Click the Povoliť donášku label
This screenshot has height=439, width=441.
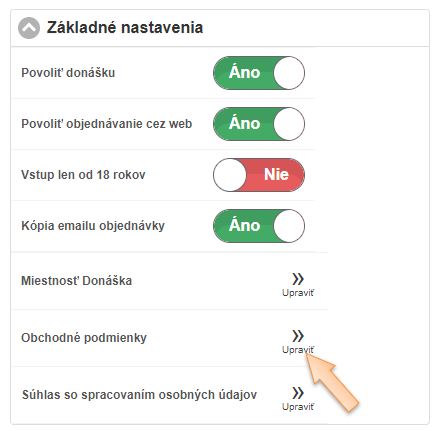tap(68, 73)
